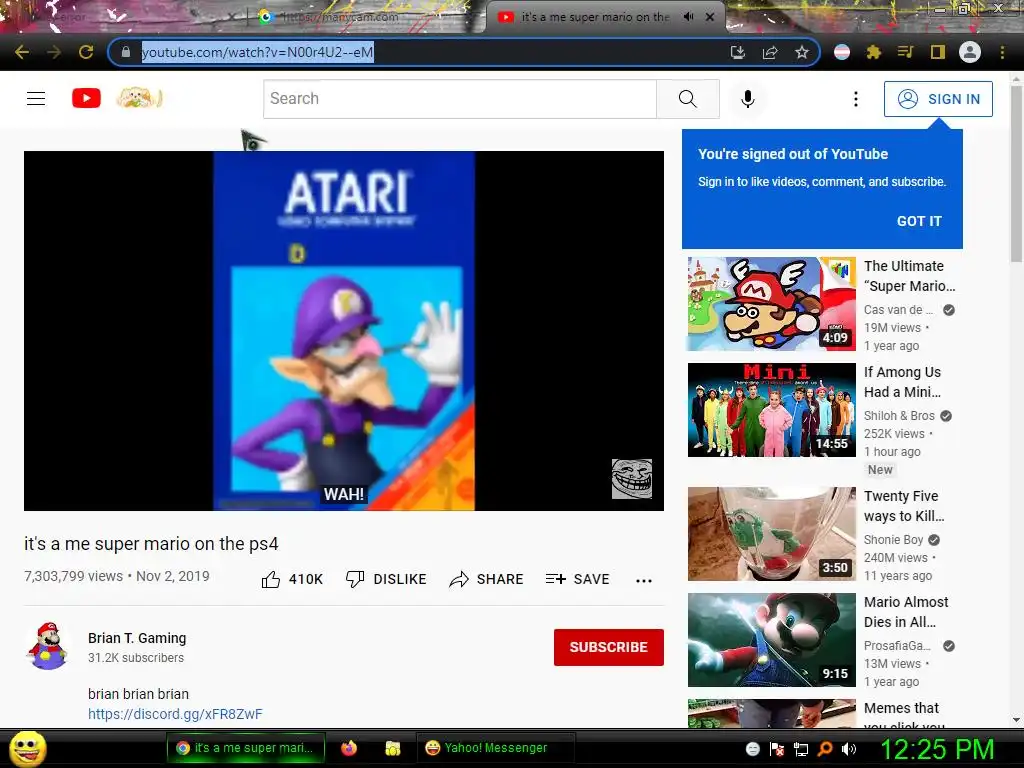Open 'Twenty Five ways to Kill' thumbnail
The height and width of the screenshot is (768, 1024).
tap(771, 534)
